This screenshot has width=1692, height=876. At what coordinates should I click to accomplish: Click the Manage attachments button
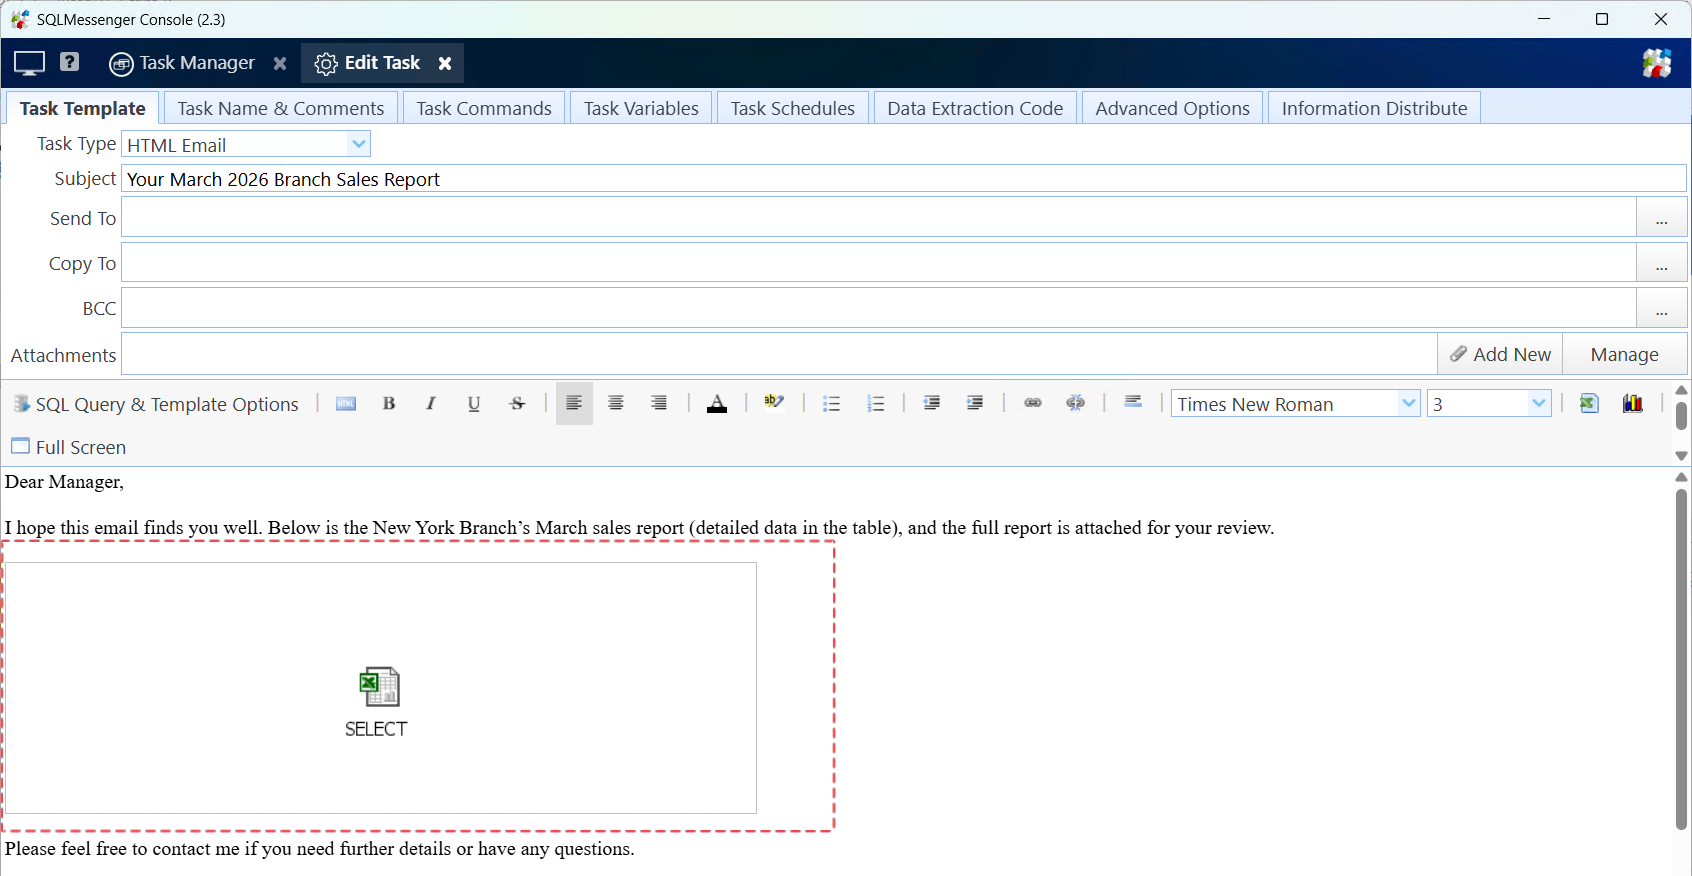[1624, 354]
